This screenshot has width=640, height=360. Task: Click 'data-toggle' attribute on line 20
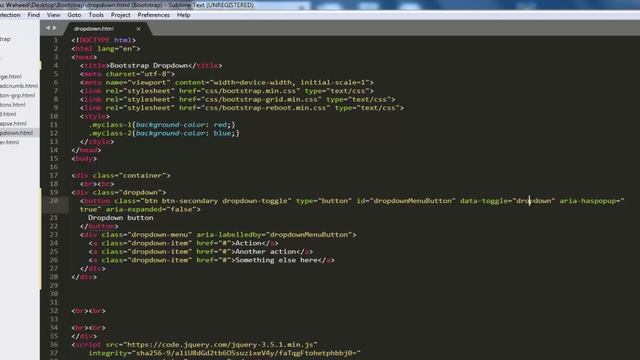[x=484, y=201]
